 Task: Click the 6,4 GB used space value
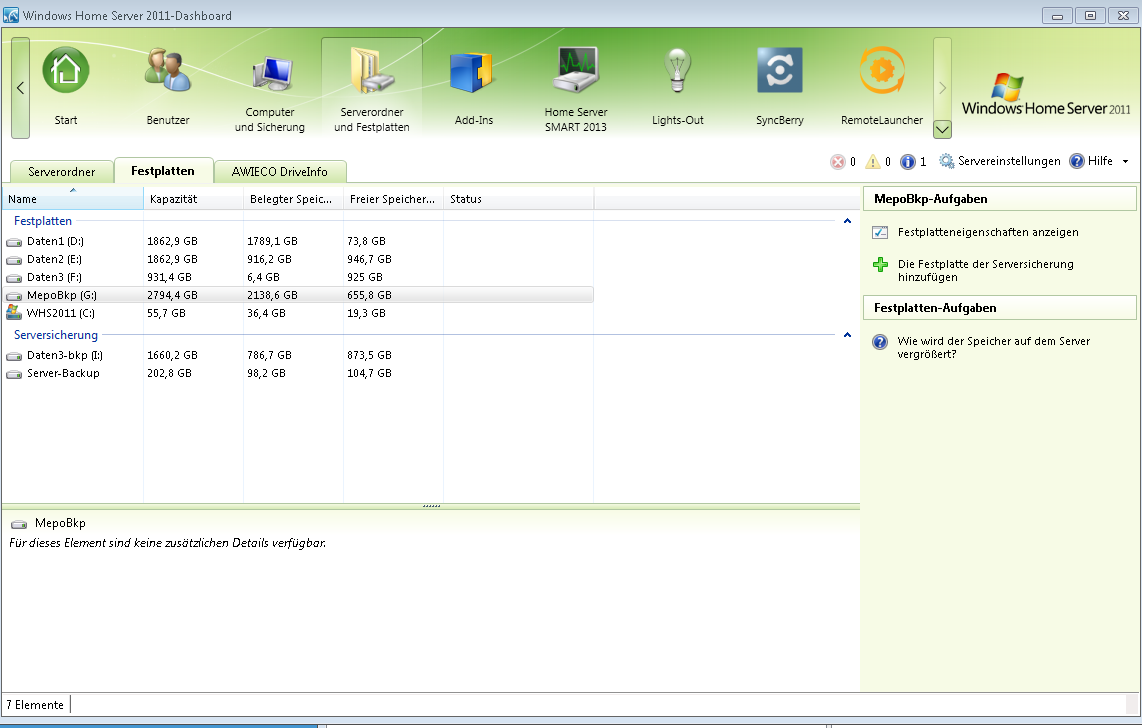click(x=263, y=277)
